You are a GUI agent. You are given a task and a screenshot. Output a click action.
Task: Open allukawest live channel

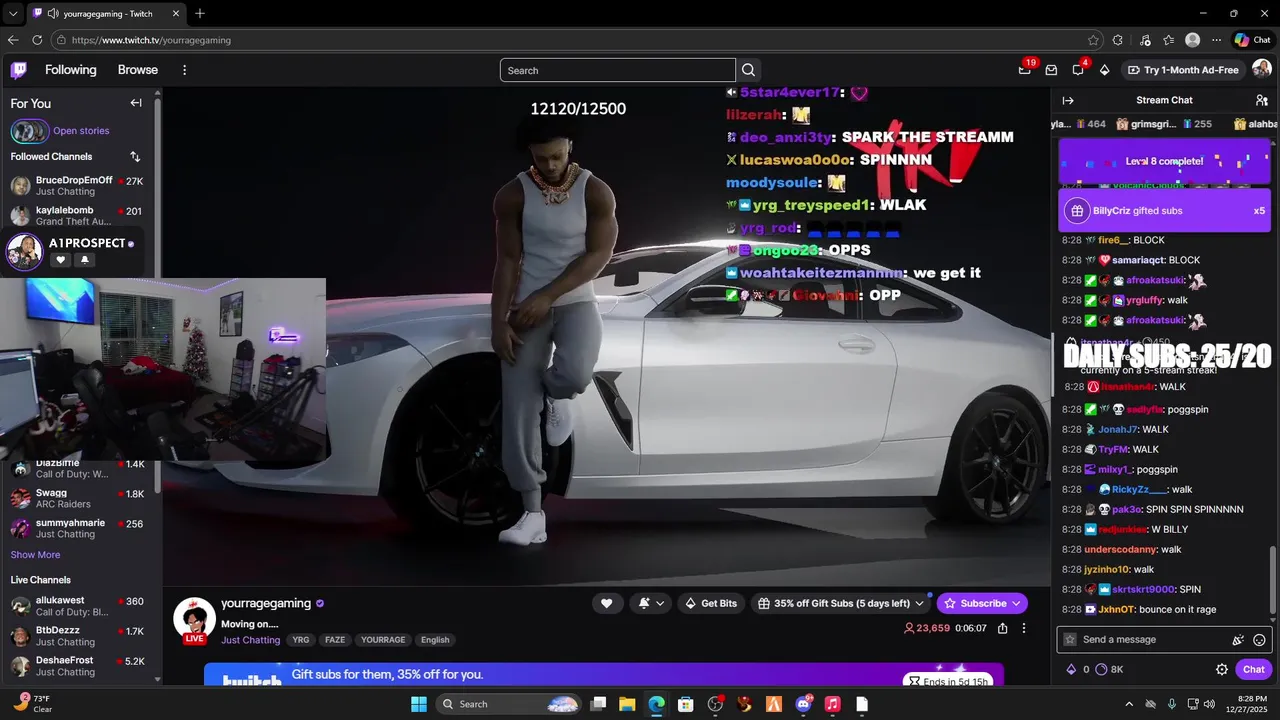click(x=78, y=607)
